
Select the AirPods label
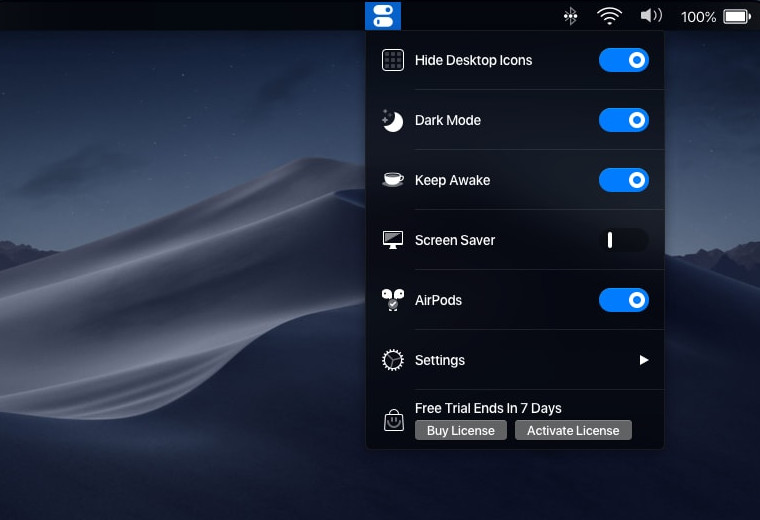point(438,300)
